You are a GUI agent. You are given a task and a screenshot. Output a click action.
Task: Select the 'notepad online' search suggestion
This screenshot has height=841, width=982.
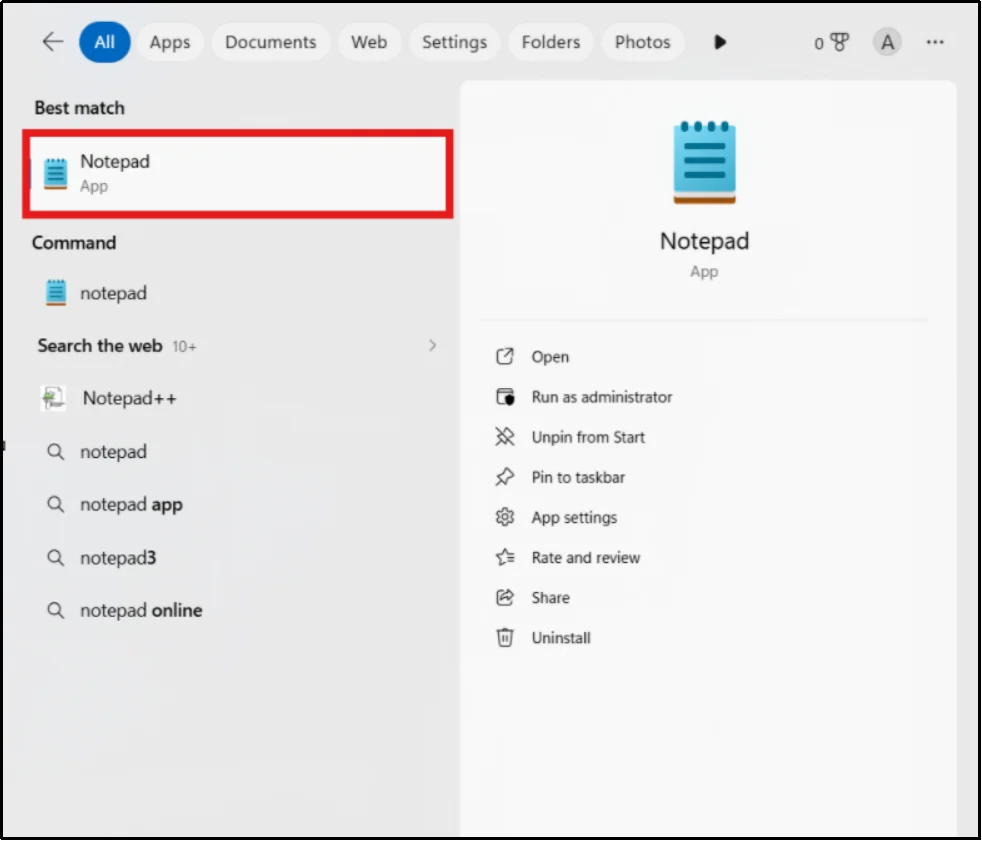click(238, 610)
